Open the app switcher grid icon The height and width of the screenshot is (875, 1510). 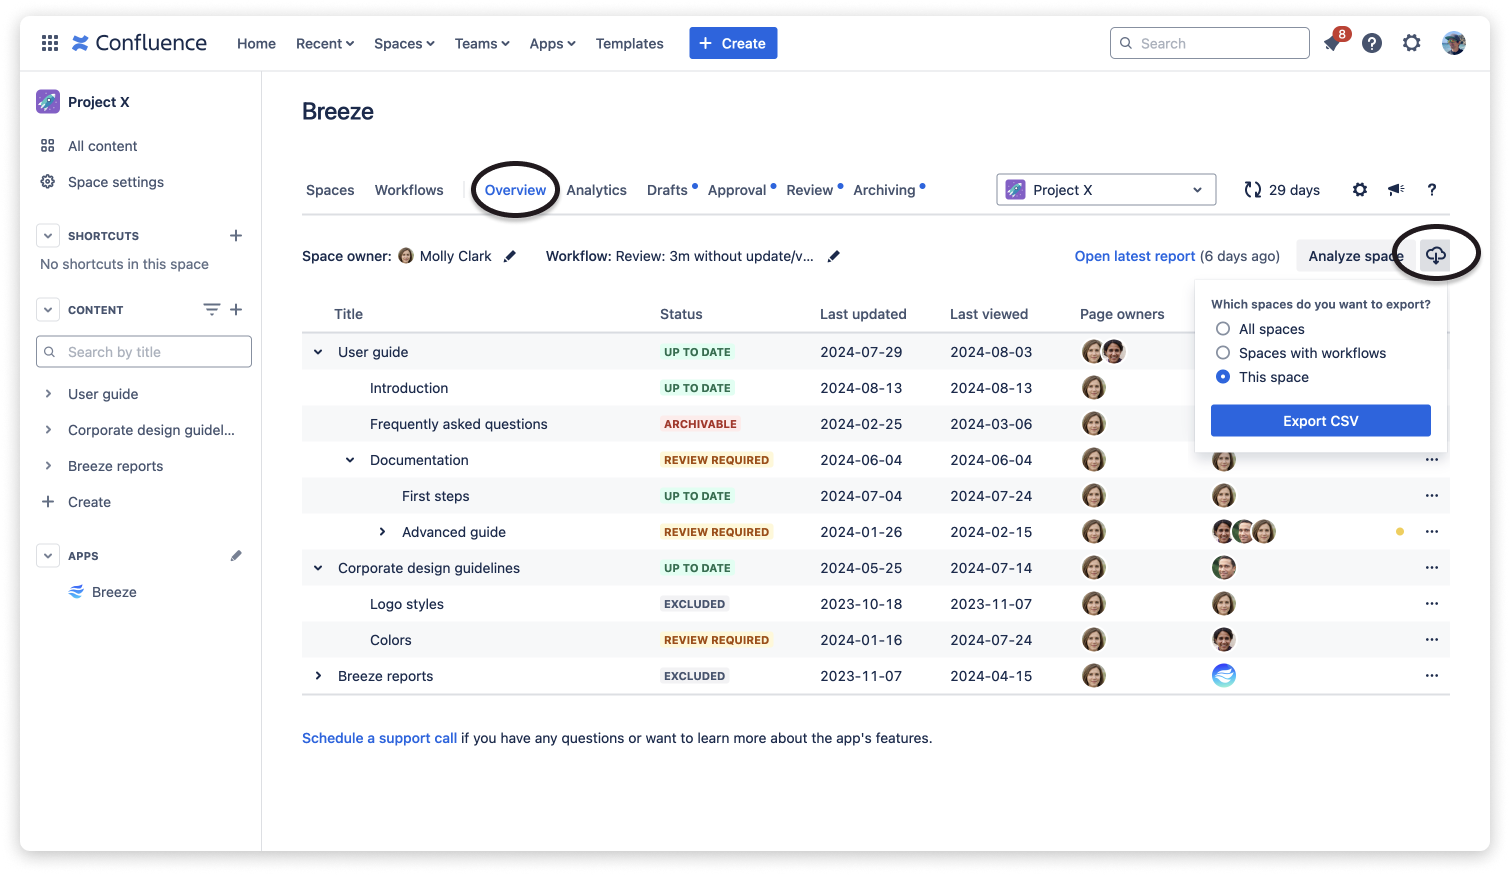click(x=50, y=43)
